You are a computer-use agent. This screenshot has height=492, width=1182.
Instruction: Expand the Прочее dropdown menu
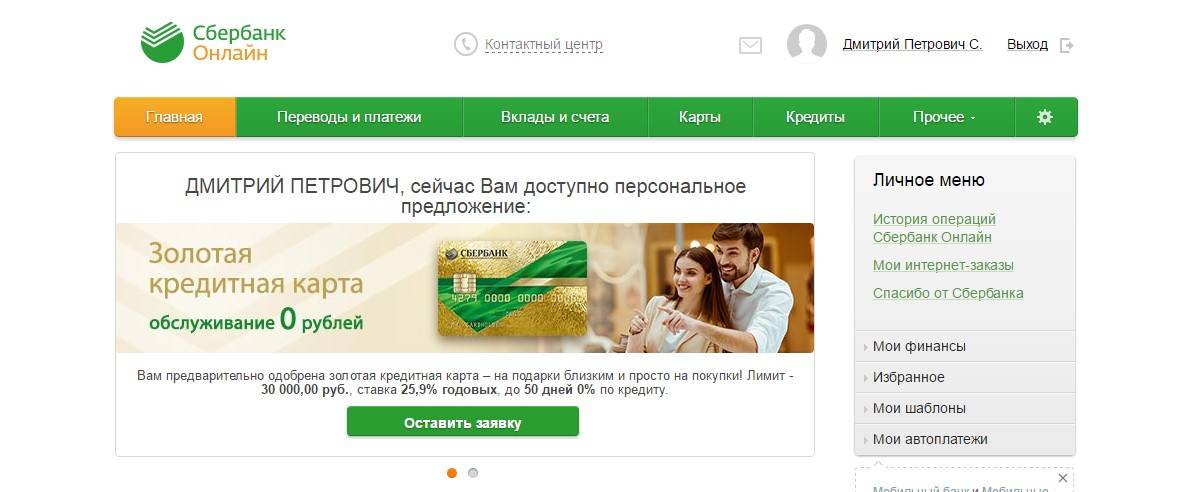tap(946, 117)
